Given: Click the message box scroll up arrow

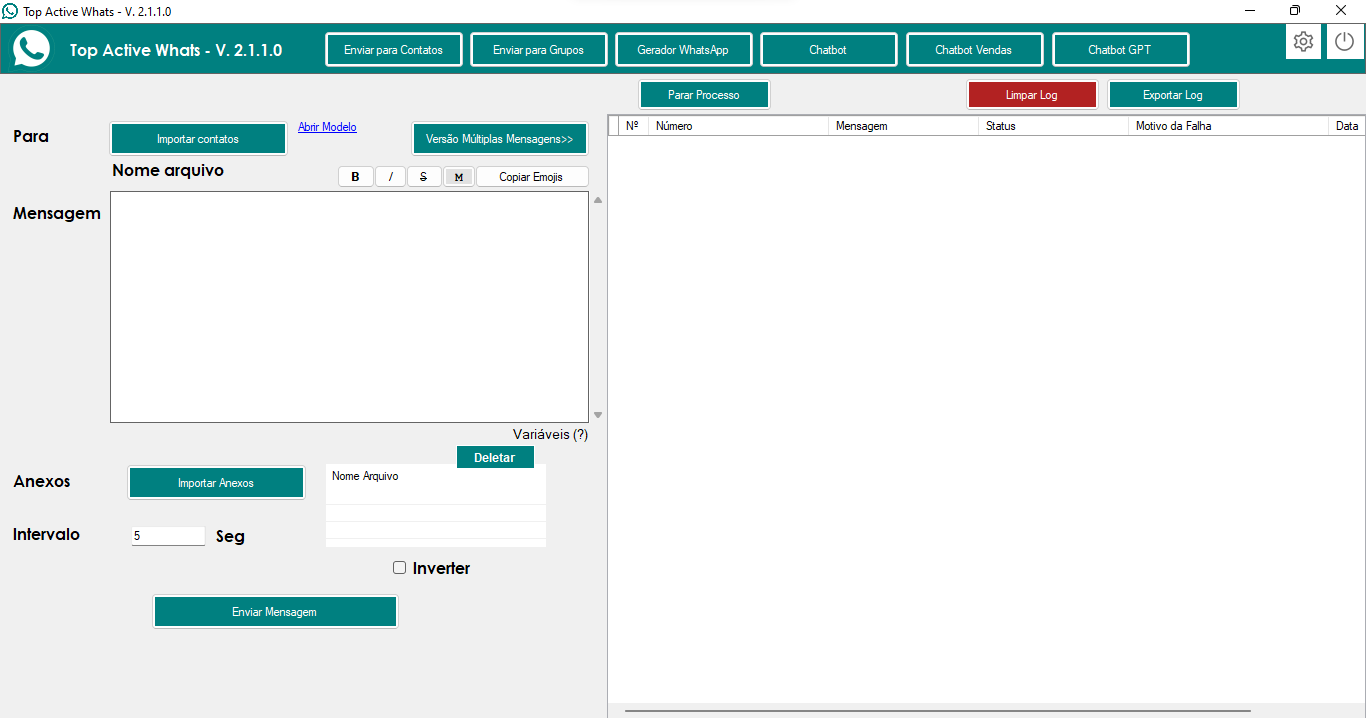Looking at the screenshot, I should 598,200.
